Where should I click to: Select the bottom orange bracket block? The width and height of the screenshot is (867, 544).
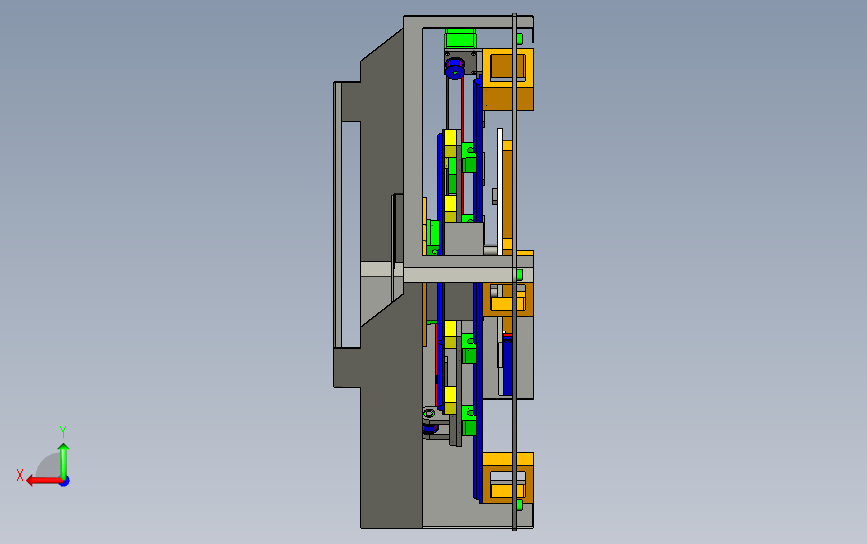508,478
